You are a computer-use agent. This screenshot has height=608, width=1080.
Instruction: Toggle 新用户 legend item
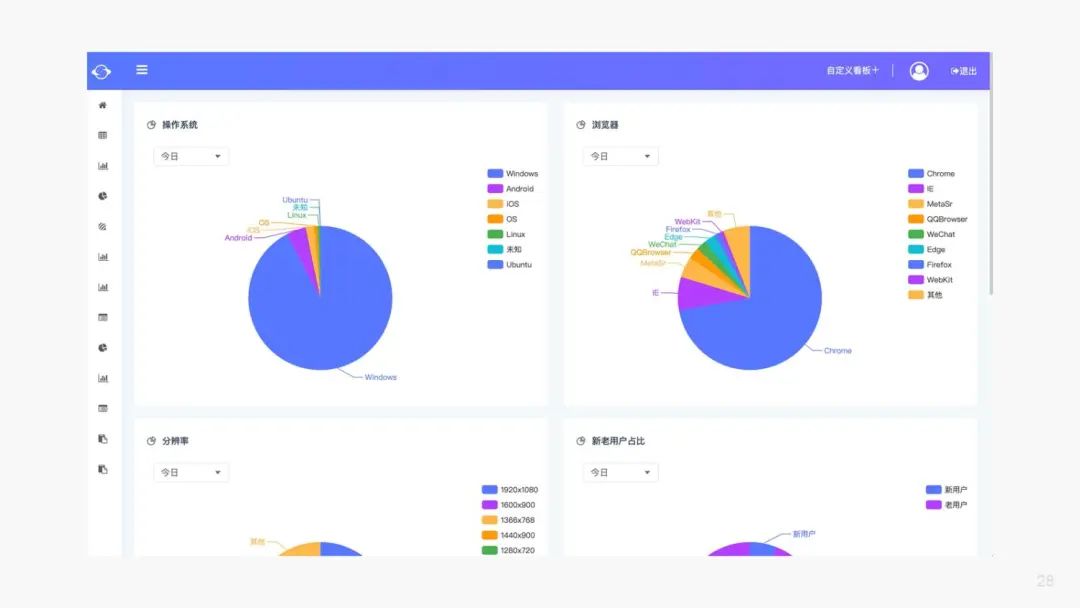[946, 490]
